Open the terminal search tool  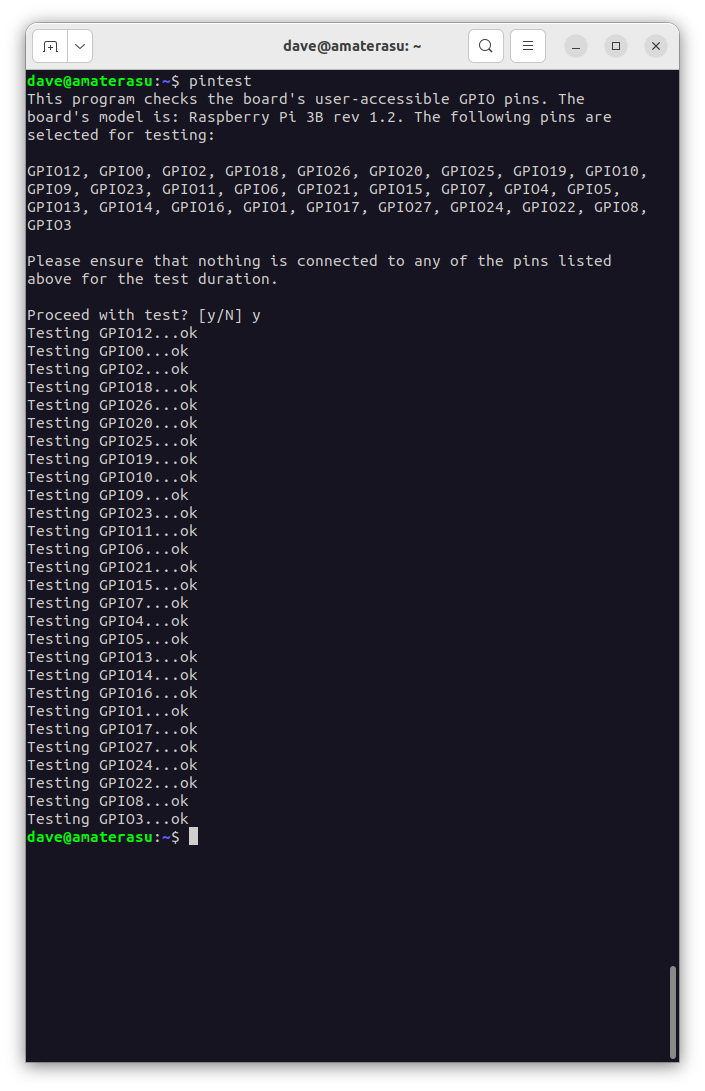[x=485, y=46]
